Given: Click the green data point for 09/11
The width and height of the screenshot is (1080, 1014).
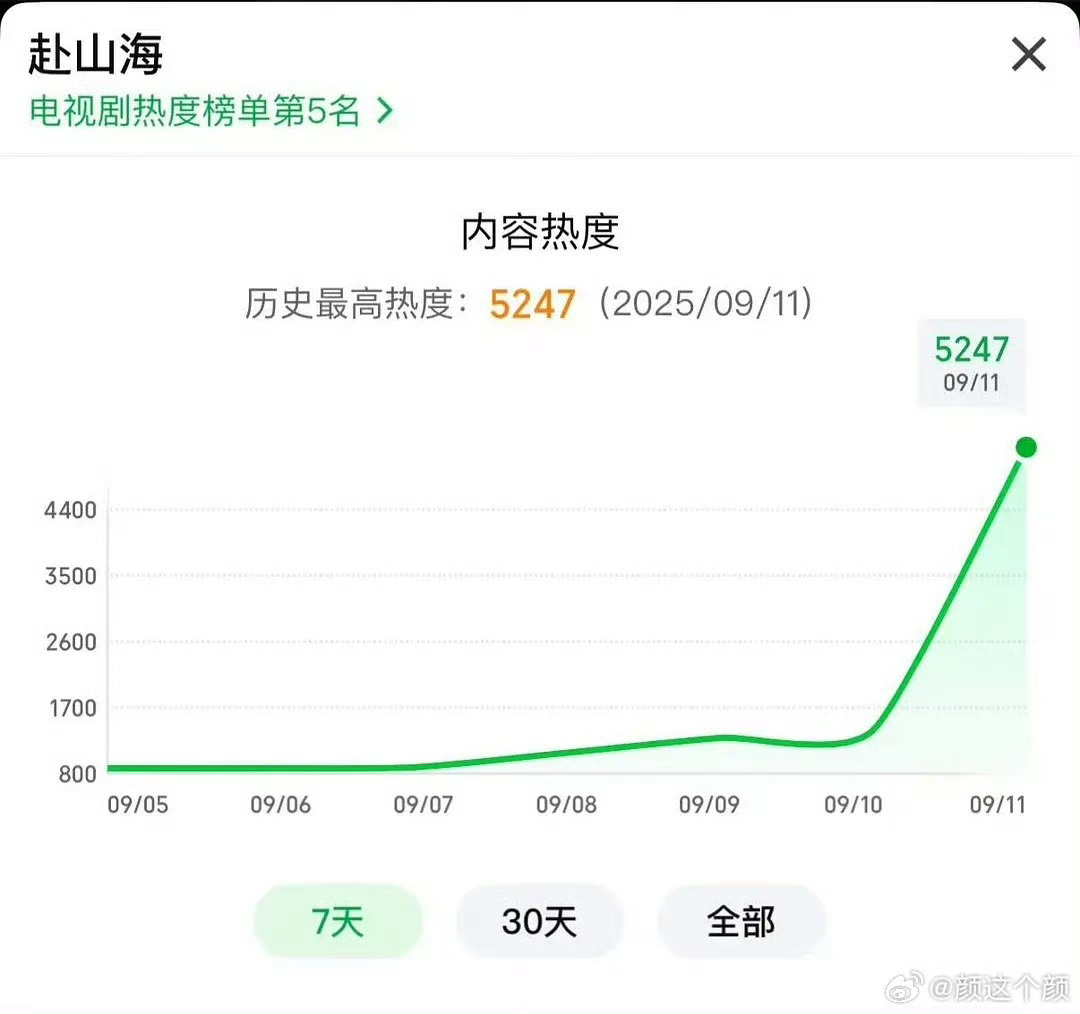Looking at the screenshot, I should pos(1026,447).
